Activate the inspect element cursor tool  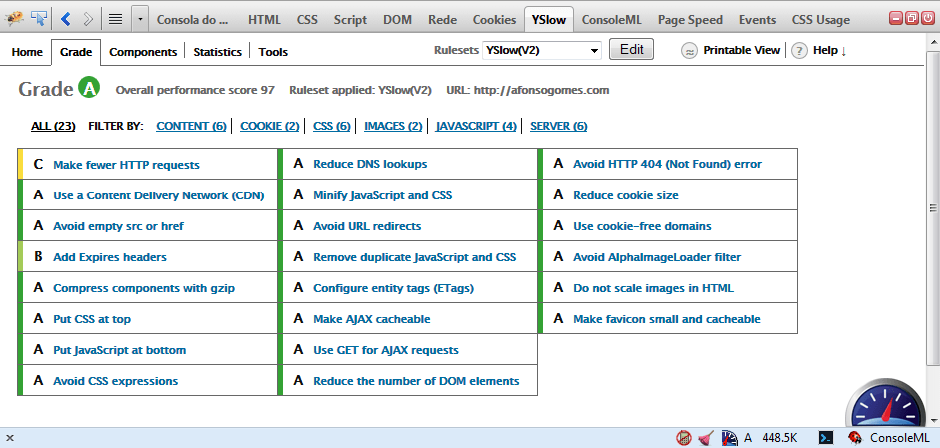[40, 19]
